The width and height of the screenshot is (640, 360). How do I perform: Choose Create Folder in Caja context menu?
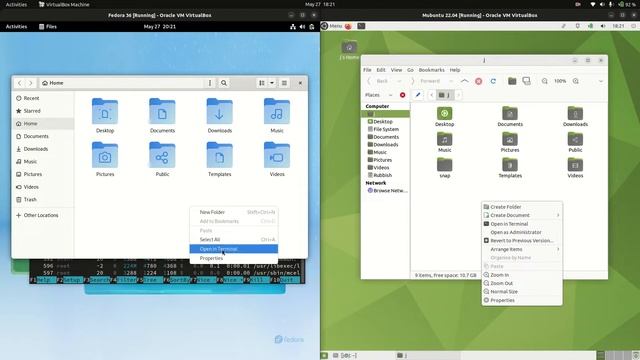click(x=522, y=207)
